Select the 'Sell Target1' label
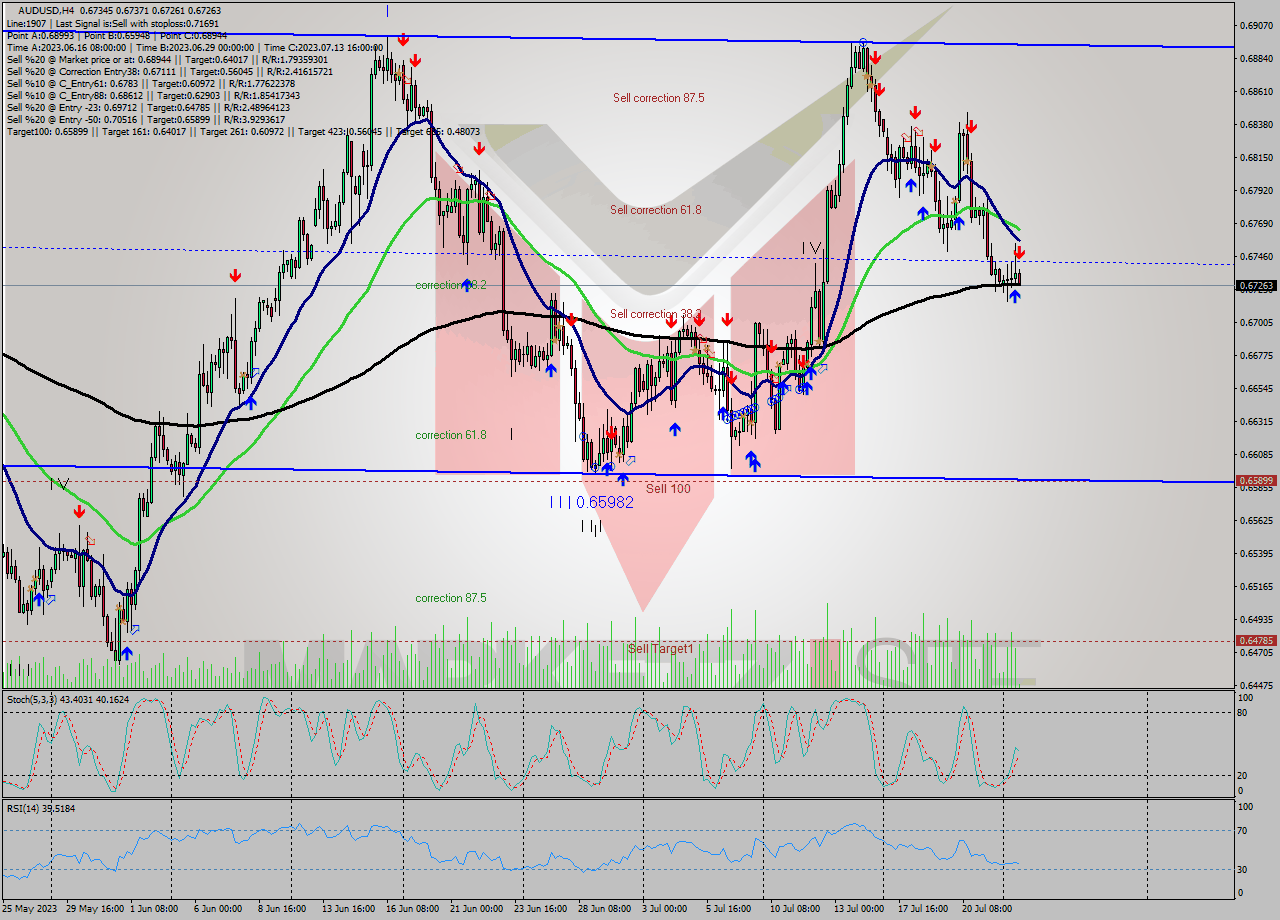 coord(660,649)
